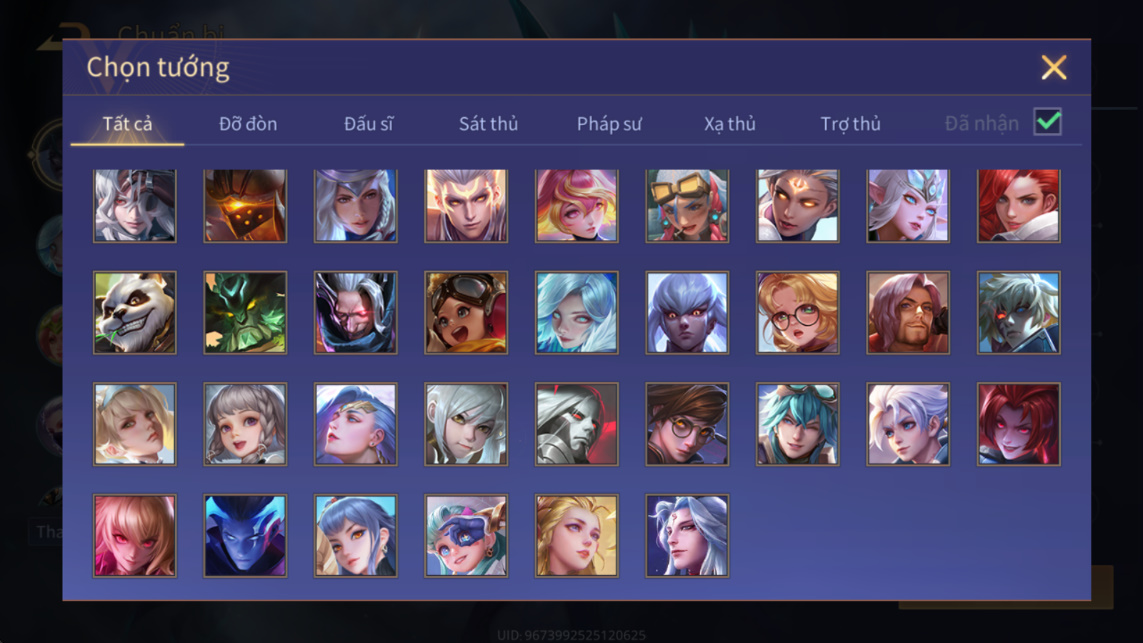Image resolution: width=1143 pixels, height=643 pixels.
Task: Select the teal-haired boy with goggles
Action: pos(797,424)
